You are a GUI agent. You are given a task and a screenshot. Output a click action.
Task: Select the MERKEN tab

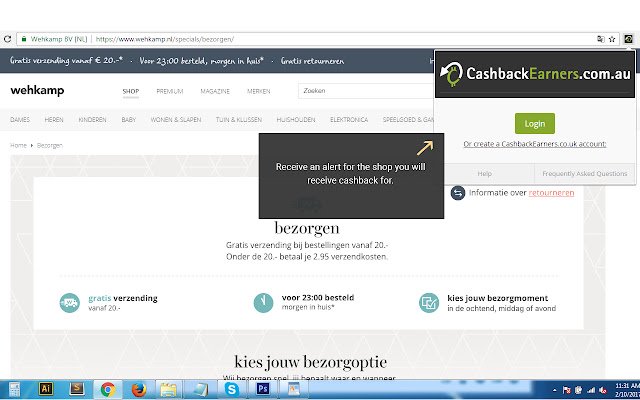tap(259, 91)
